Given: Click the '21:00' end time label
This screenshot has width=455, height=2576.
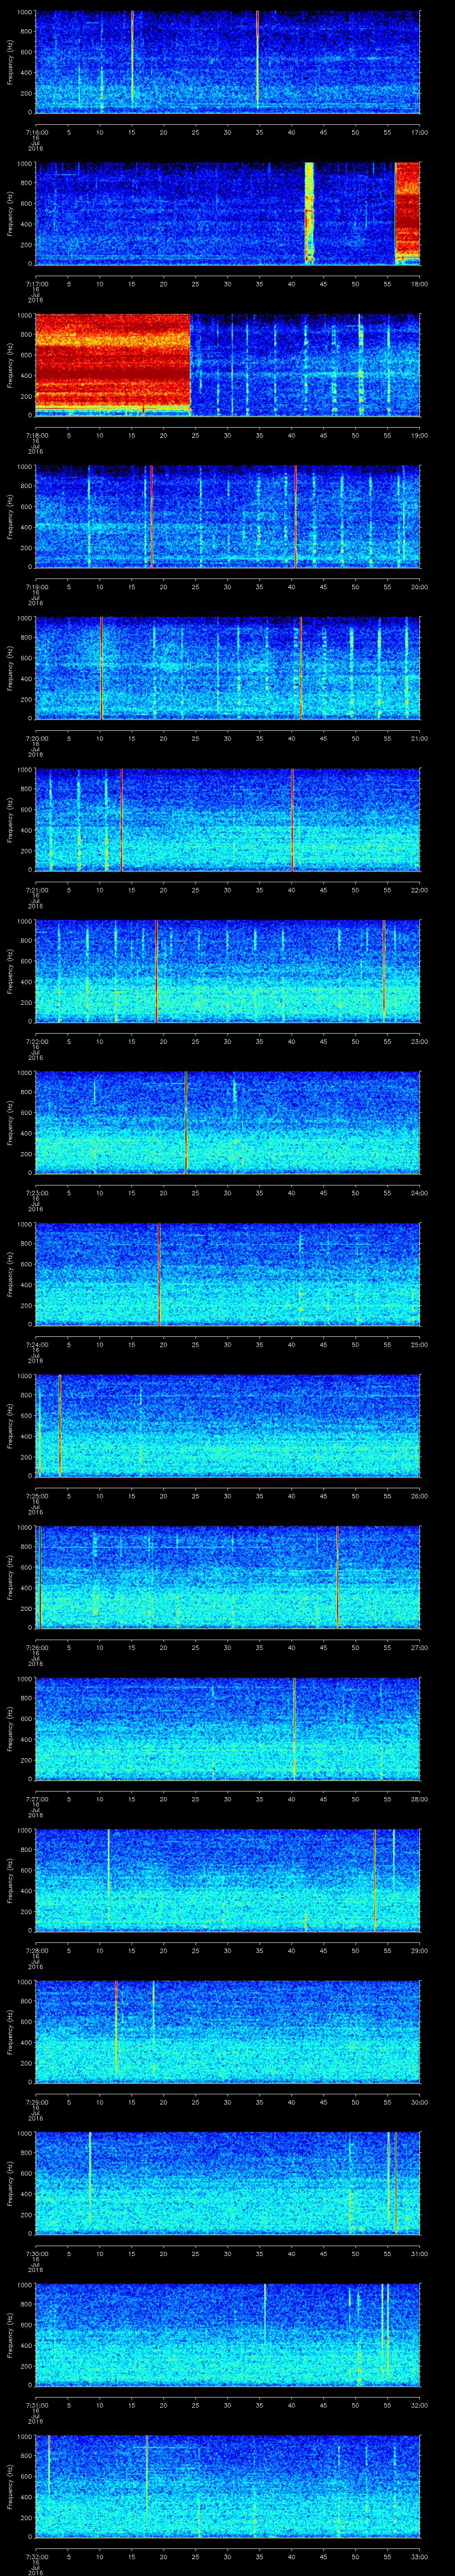Looking at the screenshot, I should tap(419, 738).
